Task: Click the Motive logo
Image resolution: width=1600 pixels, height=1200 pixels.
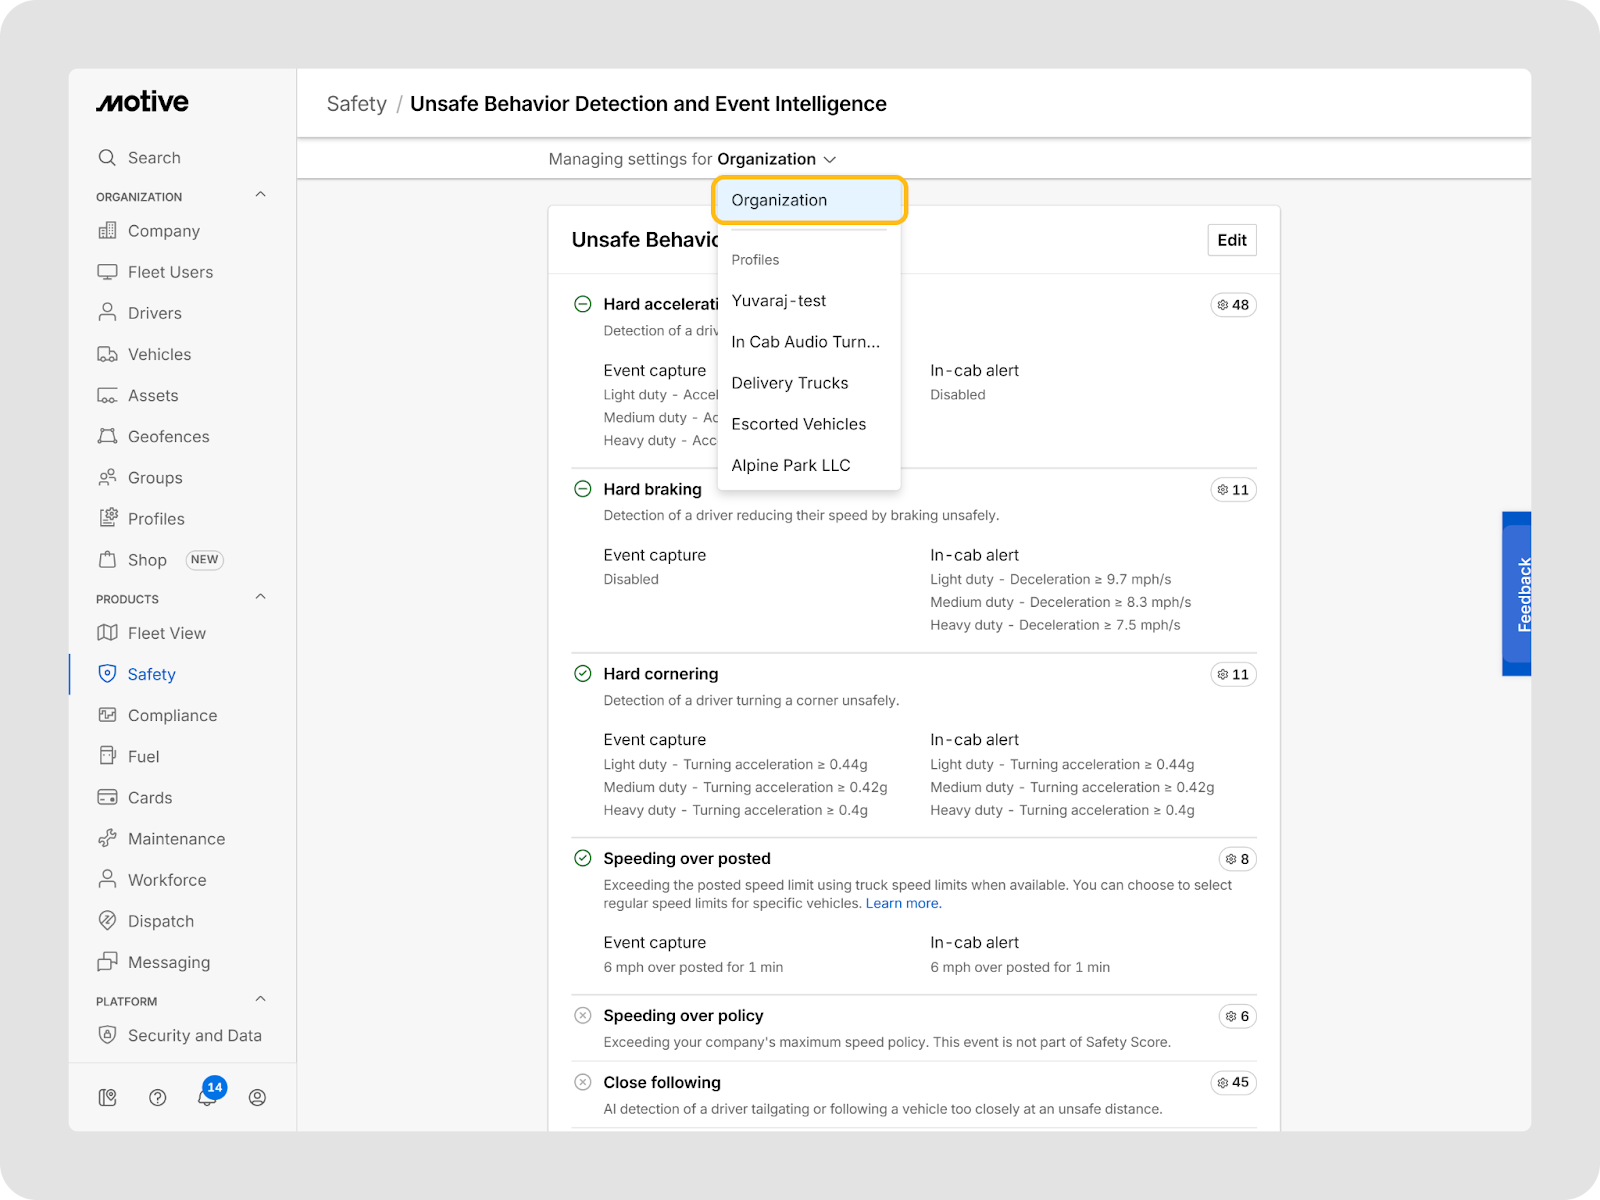Action: (x=142, y=102)
